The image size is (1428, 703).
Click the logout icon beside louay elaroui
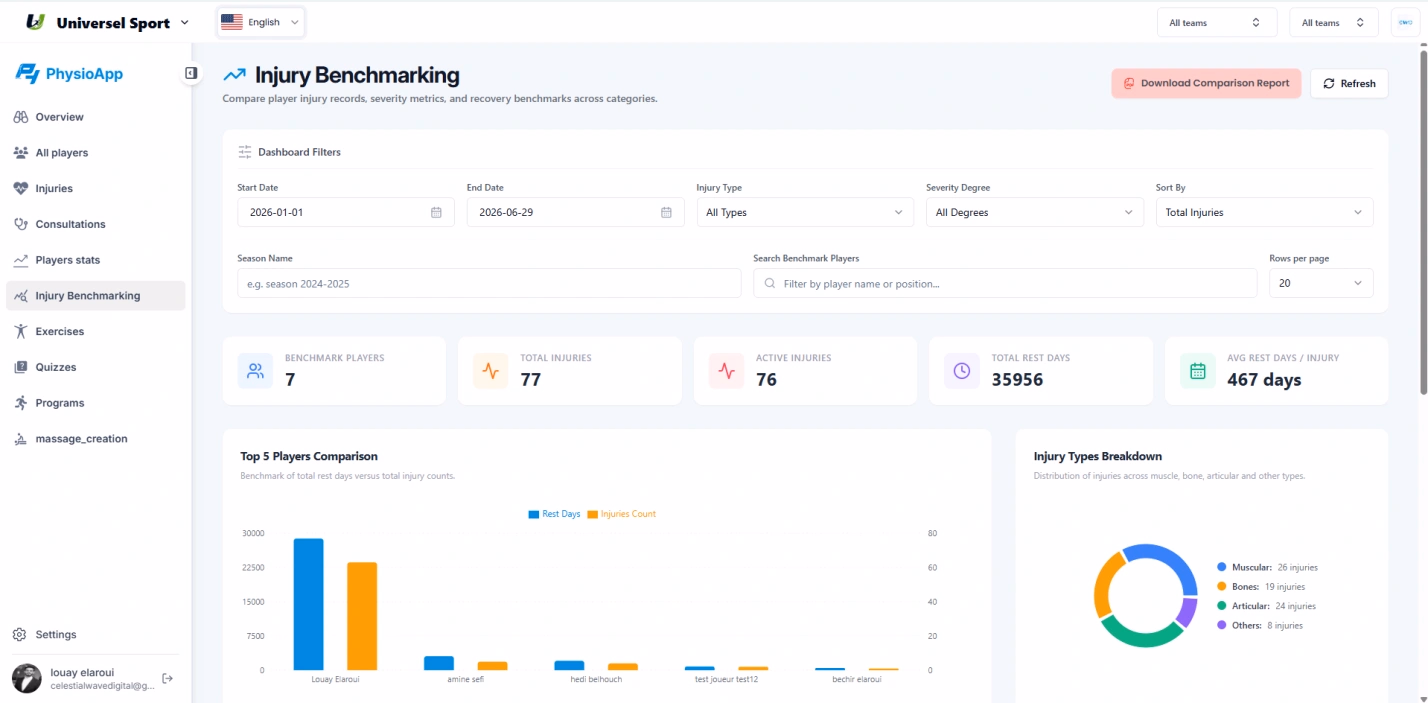click(168, 679)
